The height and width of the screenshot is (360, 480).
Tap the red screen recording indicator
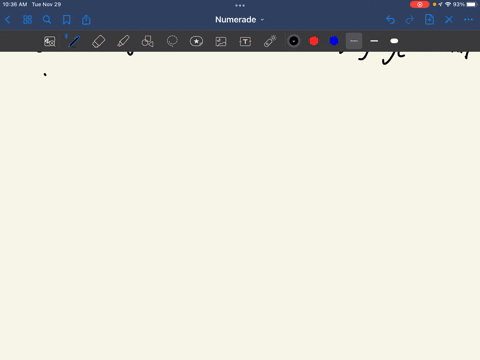[419, 5]
